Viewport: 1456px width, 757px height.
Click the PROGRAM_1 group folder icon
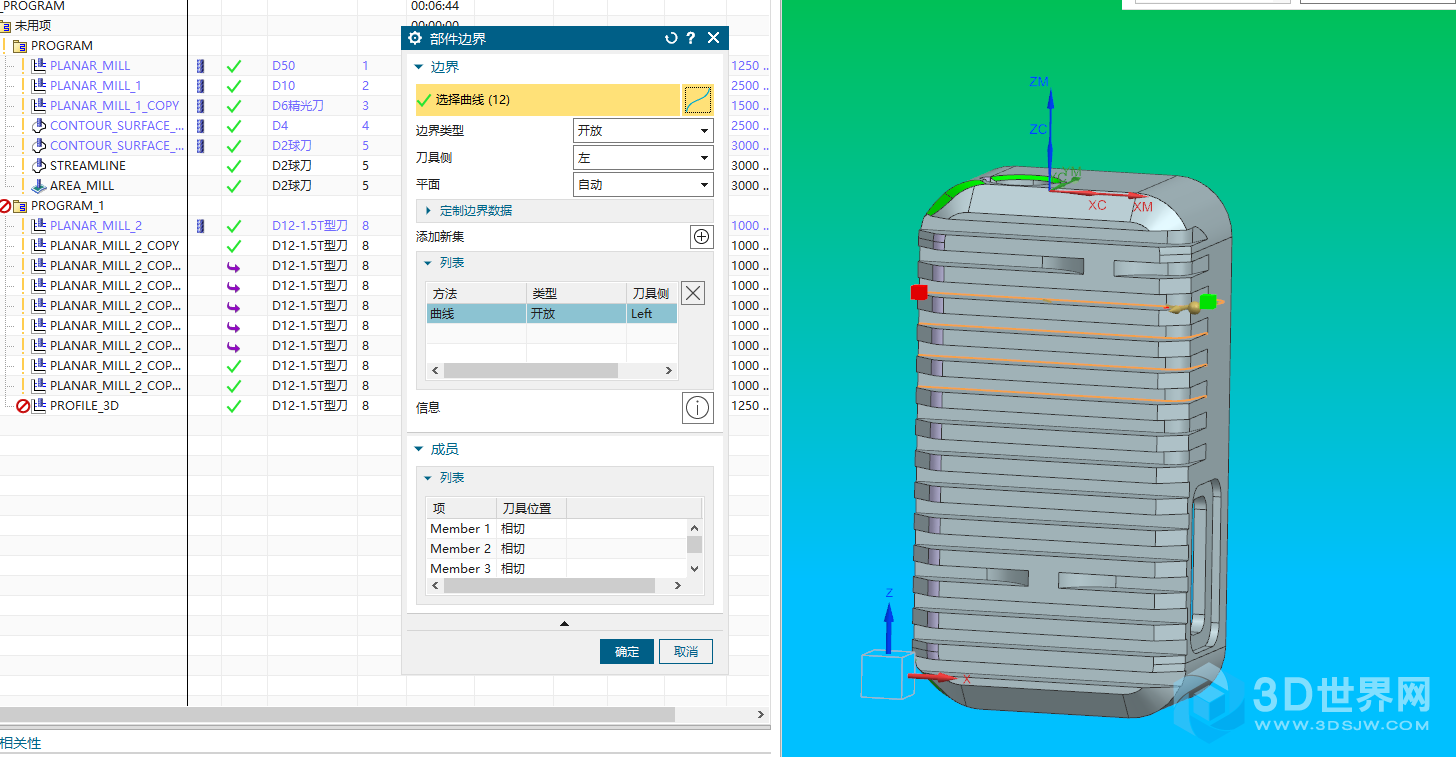[x=21, y=205]
